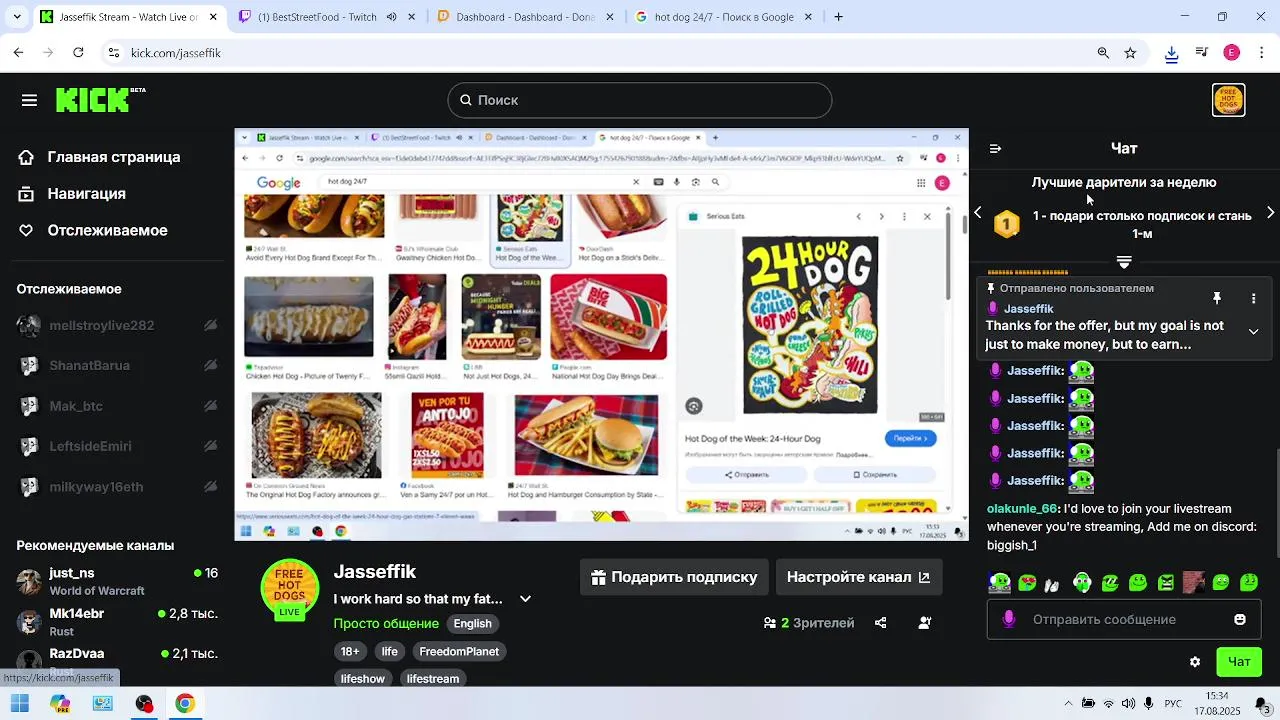
Task: Toggle follow state for ShanatBarua
Action: [x=210, y=365]
